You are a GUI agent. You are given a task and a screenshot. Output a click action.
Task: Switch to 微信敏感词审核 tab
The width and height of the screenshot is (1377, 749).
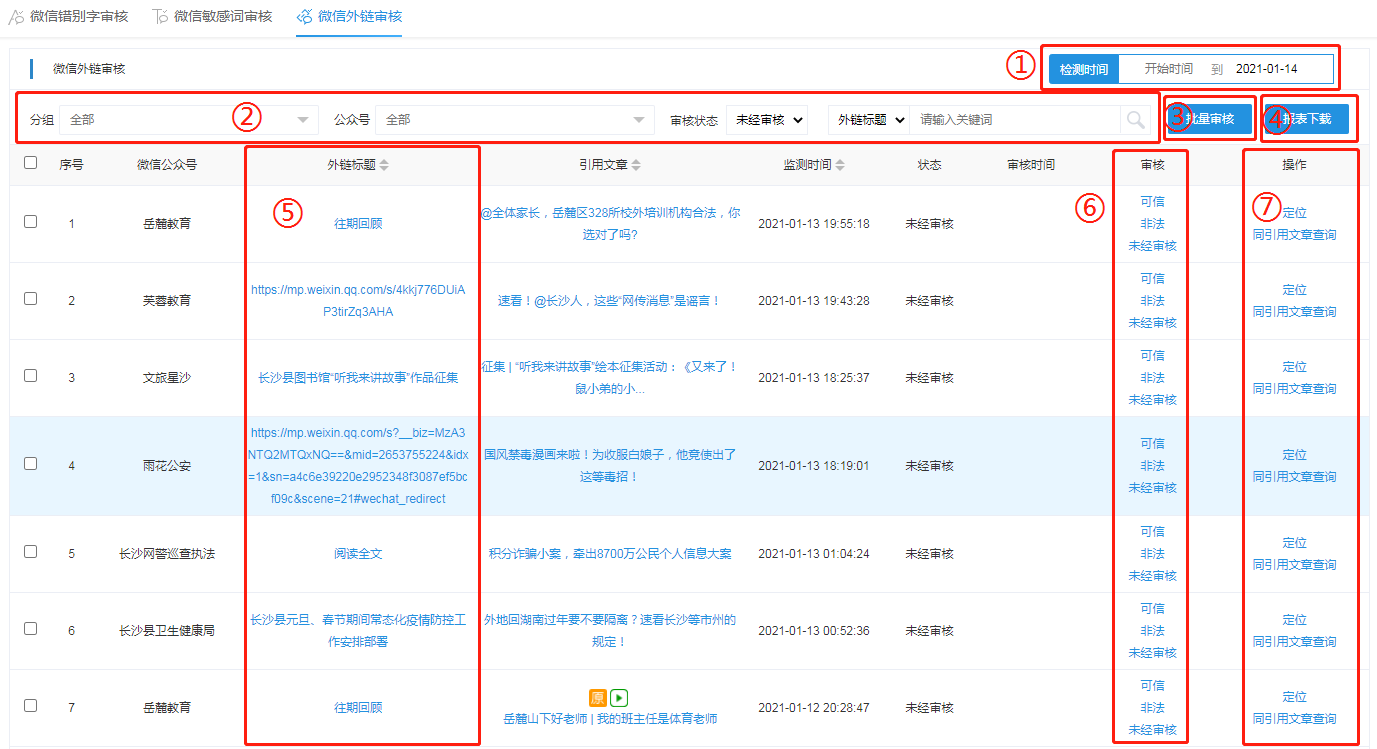222,17
